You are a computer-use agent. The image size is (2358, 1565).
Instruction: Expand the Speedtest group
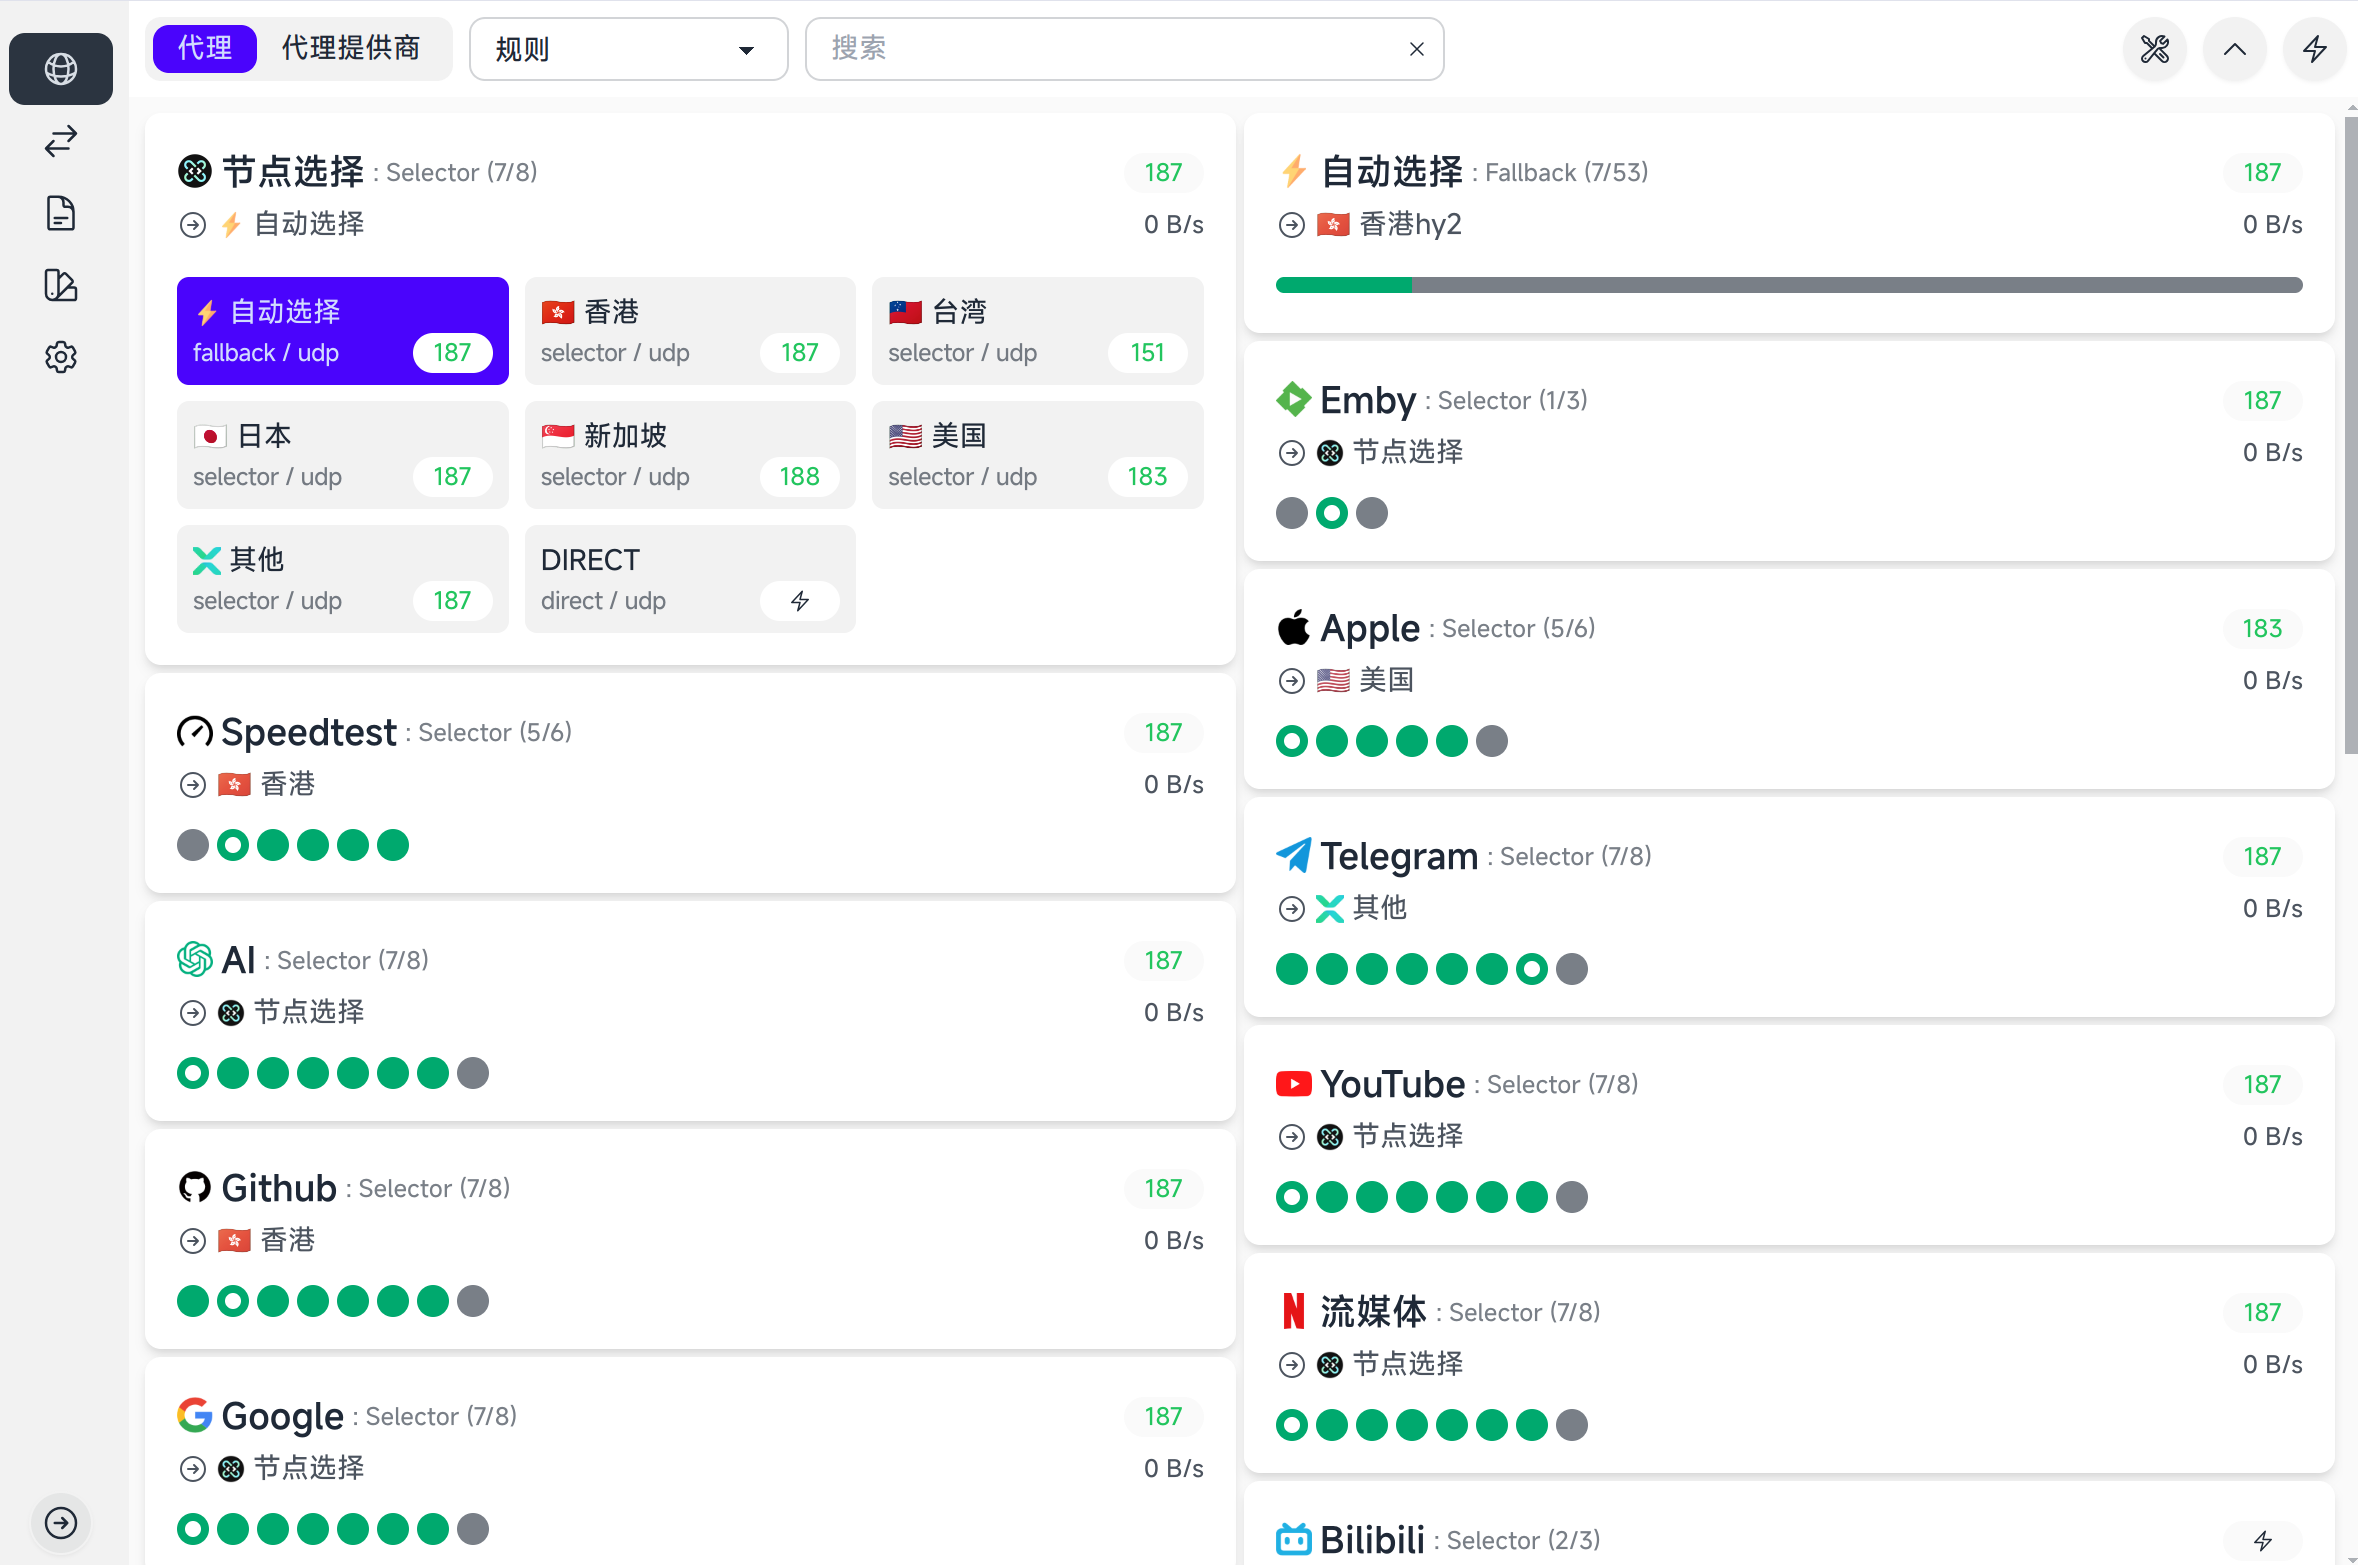tap(690, 783)
